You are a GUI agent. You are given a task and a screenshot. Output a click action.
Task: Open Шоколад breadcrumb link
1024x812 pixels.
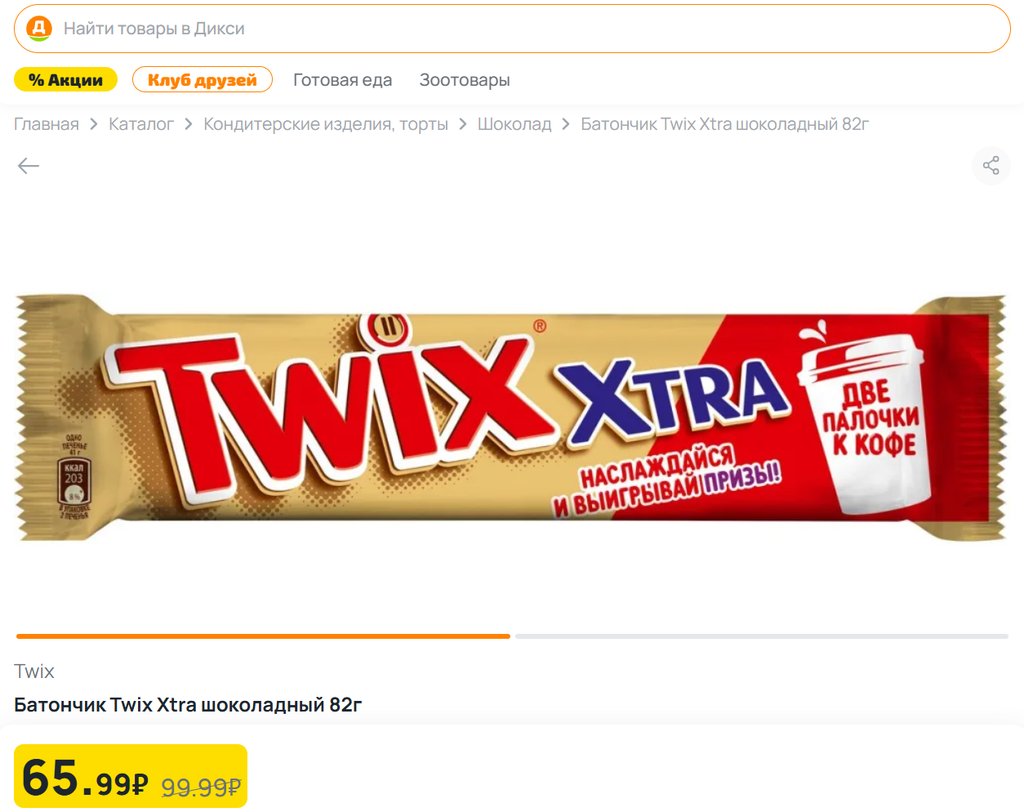point(514,124)
